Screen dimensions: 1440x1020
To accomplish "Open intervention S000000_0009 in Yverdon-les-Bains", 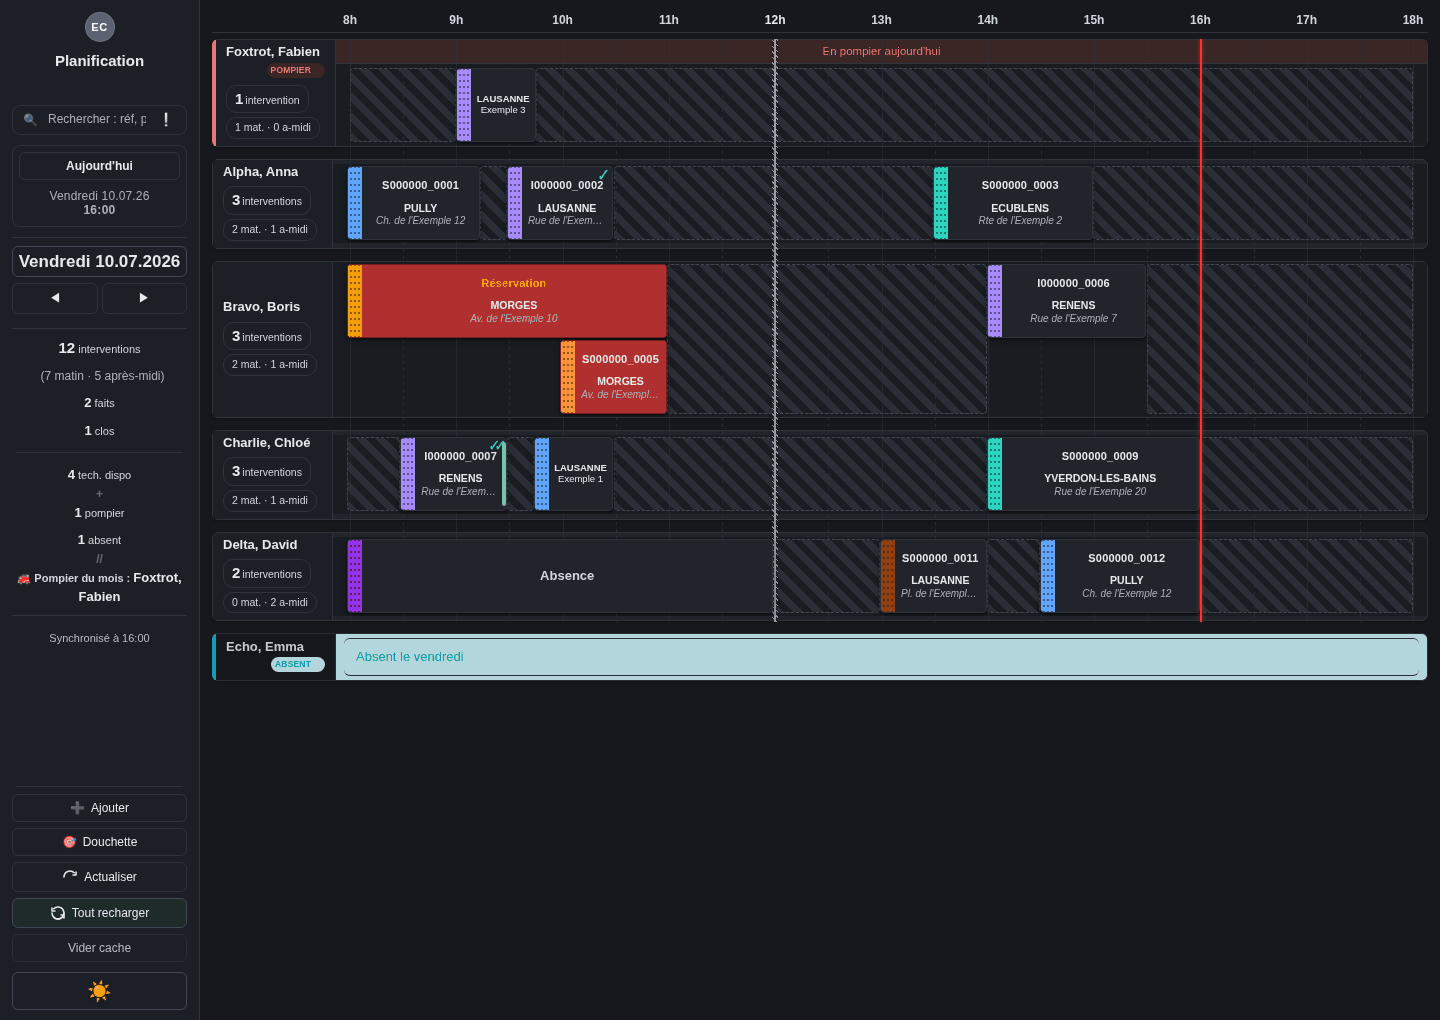I will coord(1093,474).
